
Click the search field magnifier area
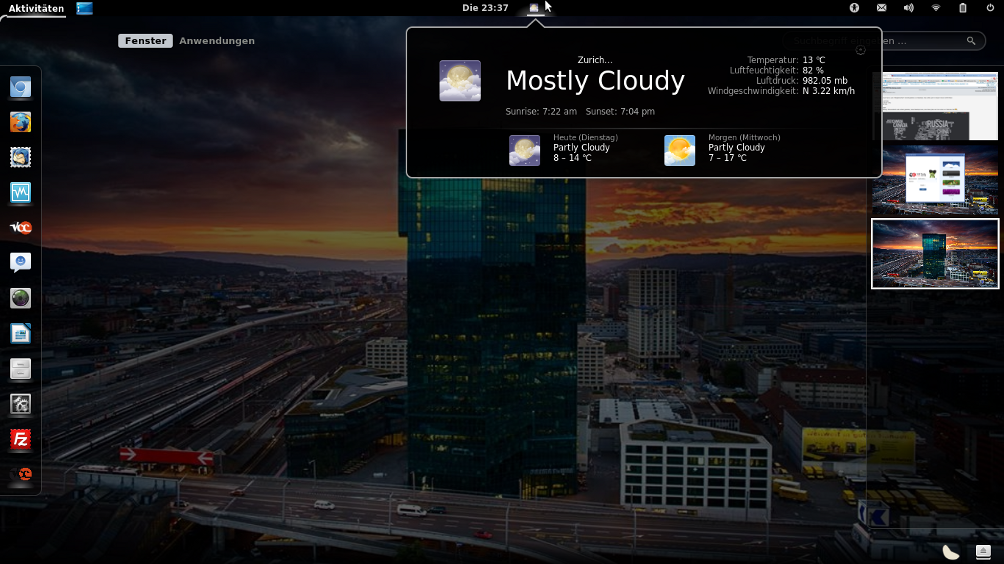pos(970,41)
